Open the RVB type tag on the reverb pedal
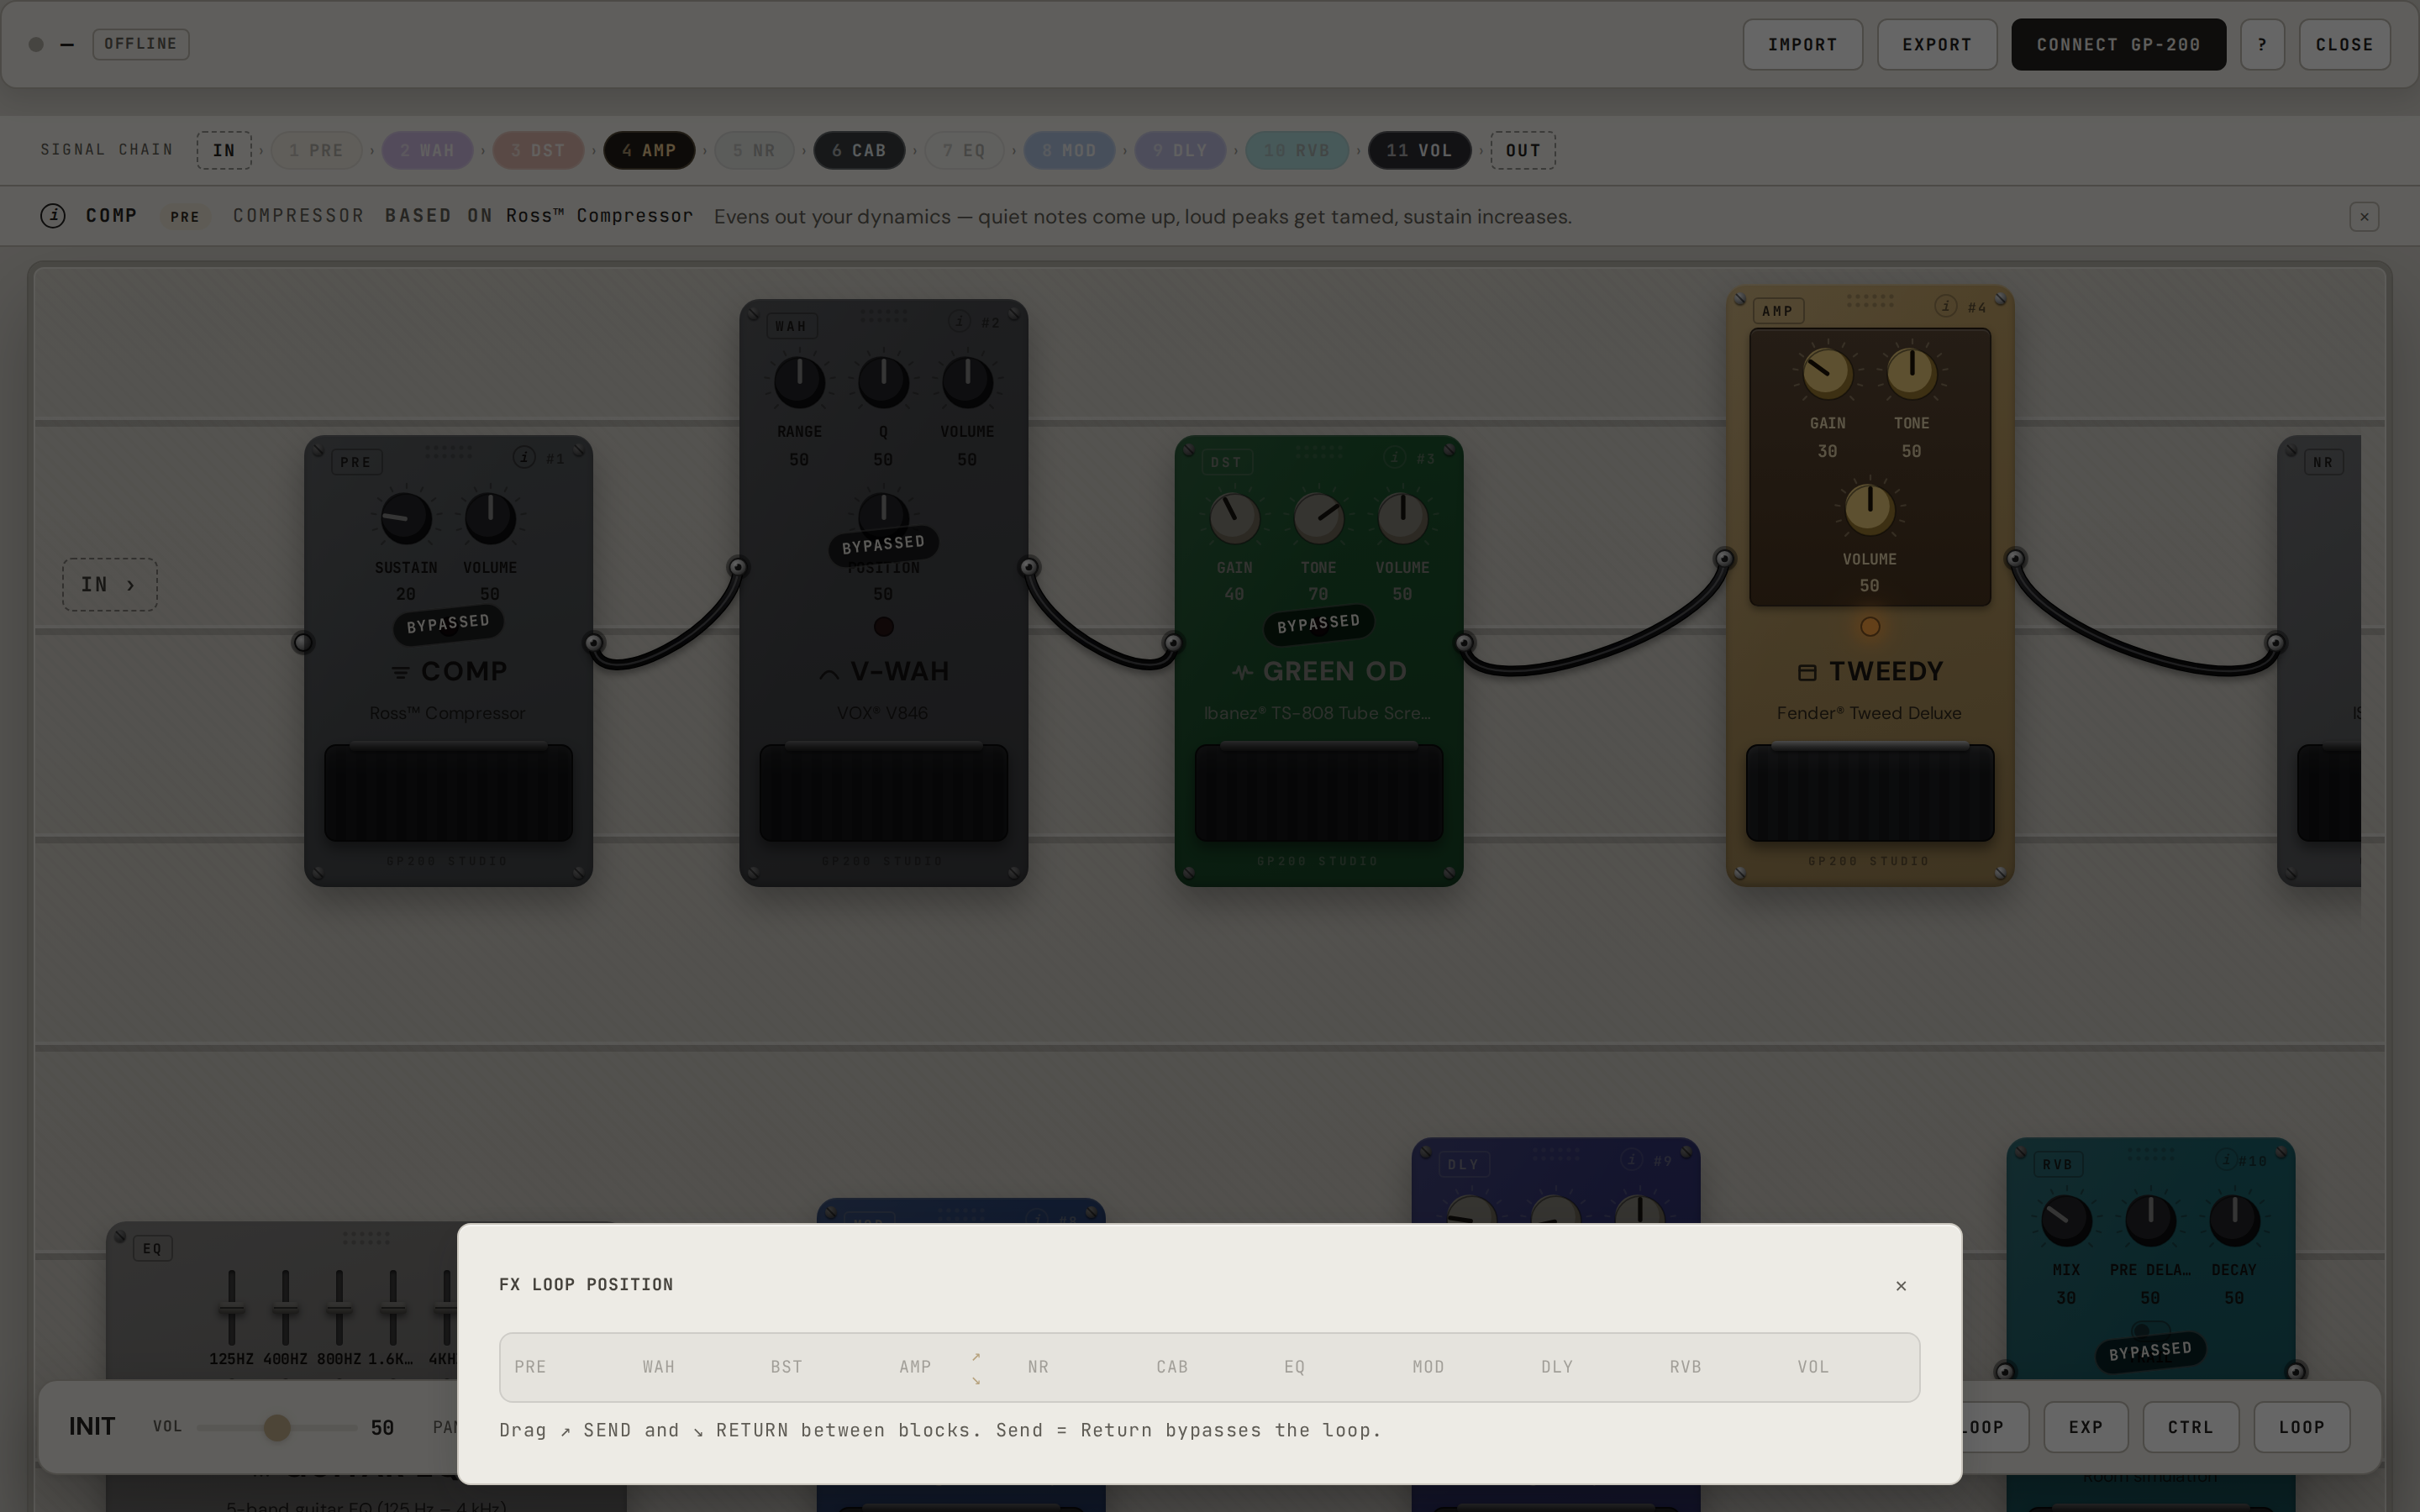Image resolution: width=2420 pixels, height=1512 pixels. tap(2058, 1164)
